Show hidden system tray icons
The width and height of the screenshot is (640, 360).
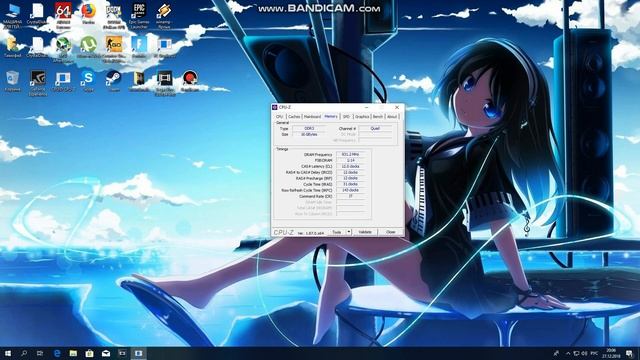click(x=568, y=353)
